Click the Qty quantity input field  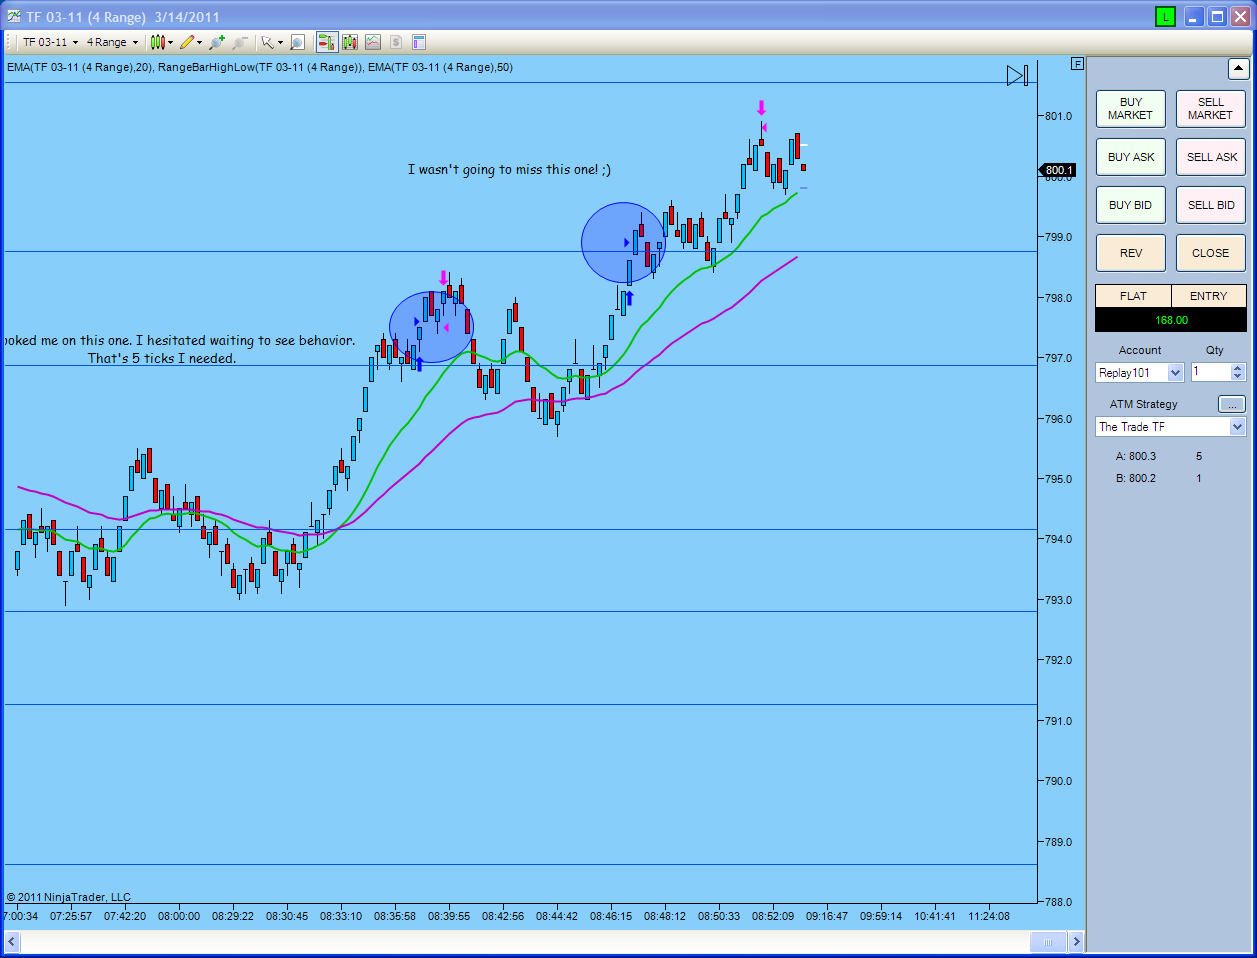1210,372
